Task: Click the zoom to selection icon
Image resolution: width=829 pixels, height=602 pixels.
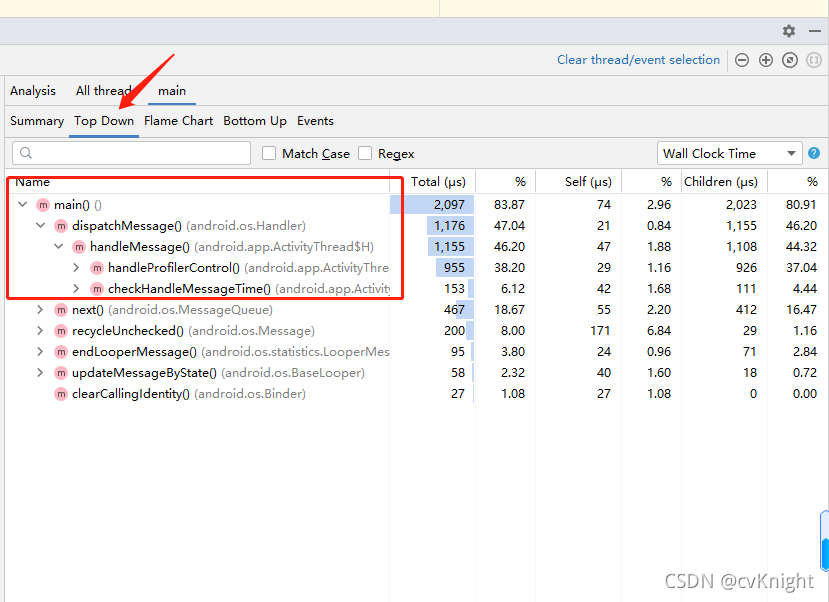Action: 814,60
